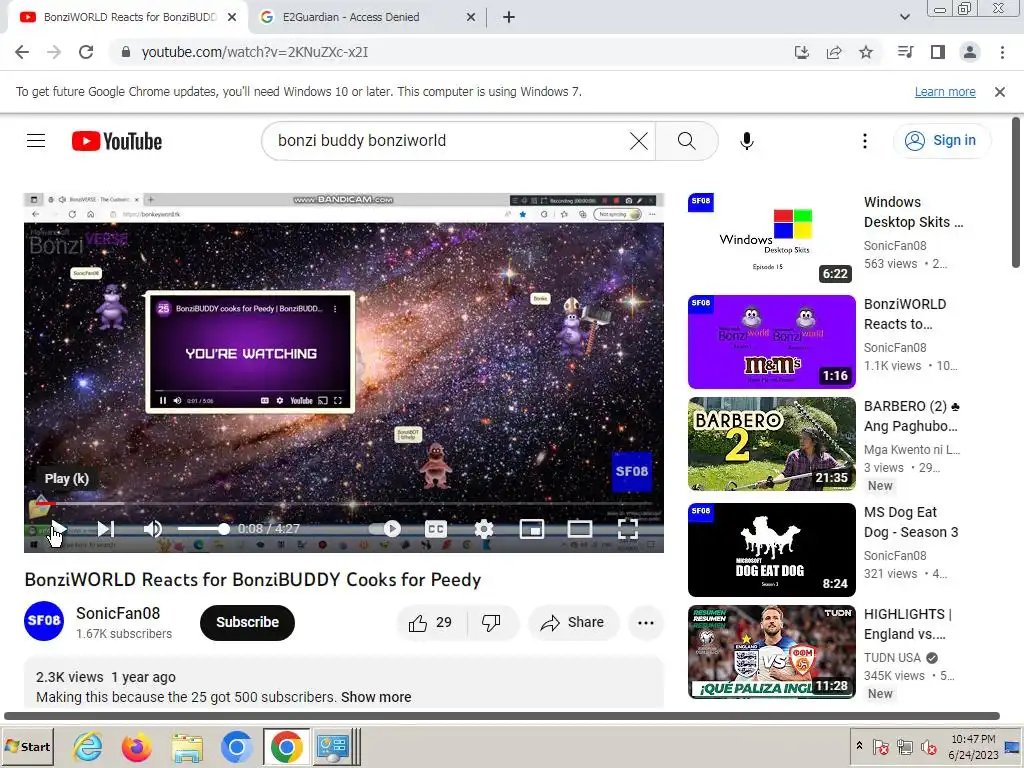
Task: Enter full screen video icon
Action: click(x=628, y=529)
